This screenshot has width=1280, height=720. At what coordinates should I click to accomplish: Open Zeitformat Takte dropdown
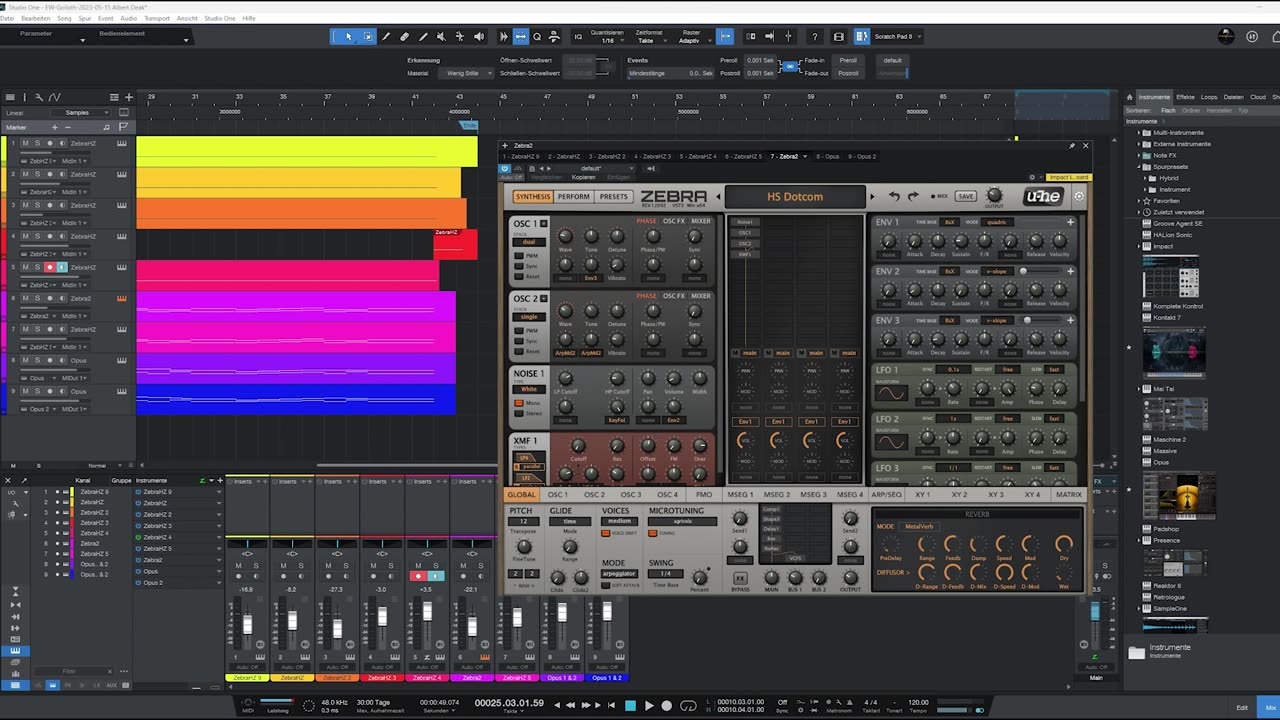[x=649, y=37]
